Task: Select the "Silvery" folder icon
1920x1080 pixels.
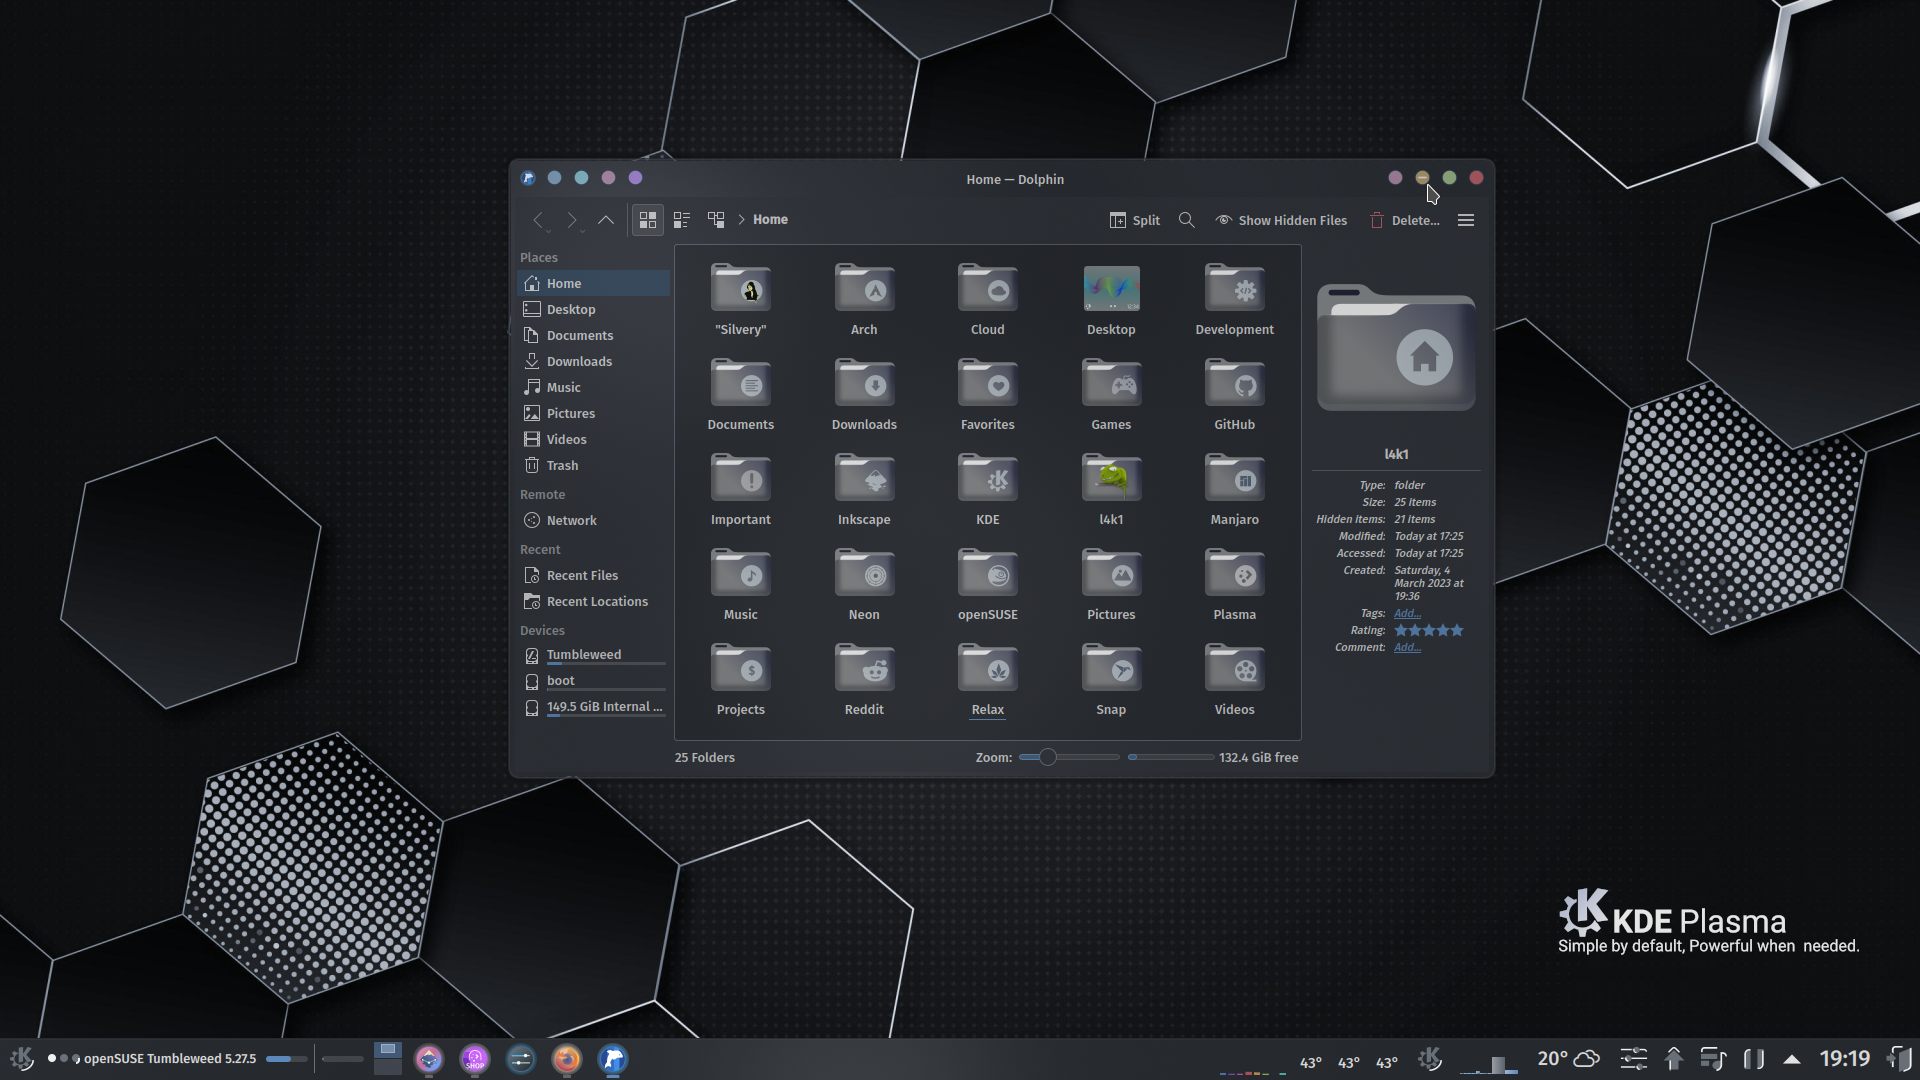Action: pos(741,288)
